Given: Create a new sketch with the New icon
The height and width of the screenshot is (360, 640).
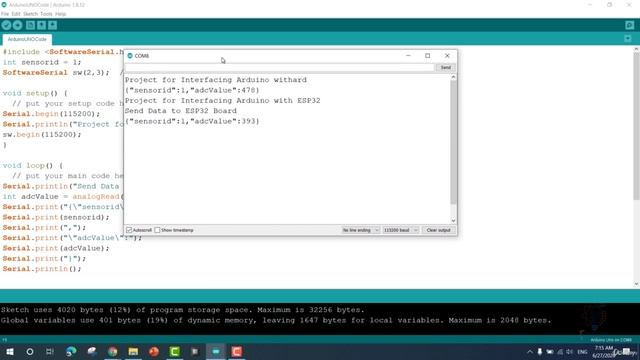Looking at the screenshot, I should click(30, 25).
